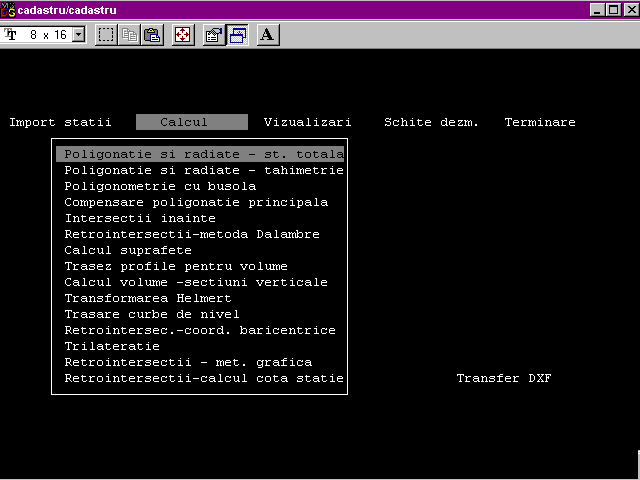Click the Copy toolbar icon
640x480 pixels.
[x=129, y=35]
